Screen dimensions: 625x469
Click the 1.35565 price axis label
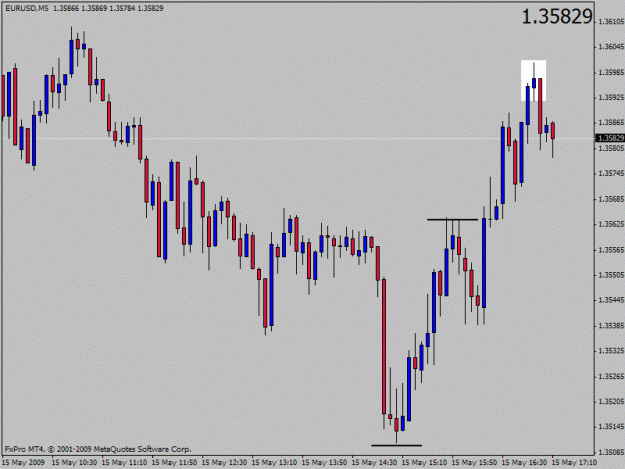(x=611, y=250)
